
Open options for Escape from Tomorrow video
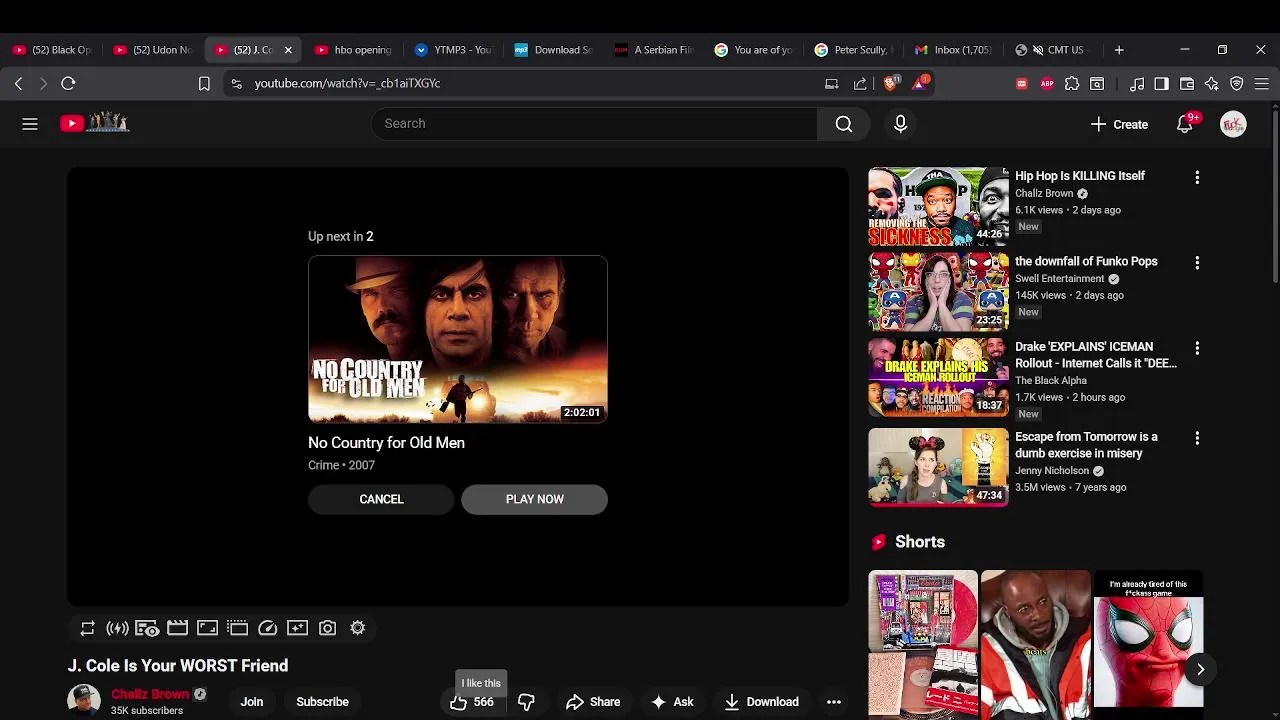(x=1197, y=438)
